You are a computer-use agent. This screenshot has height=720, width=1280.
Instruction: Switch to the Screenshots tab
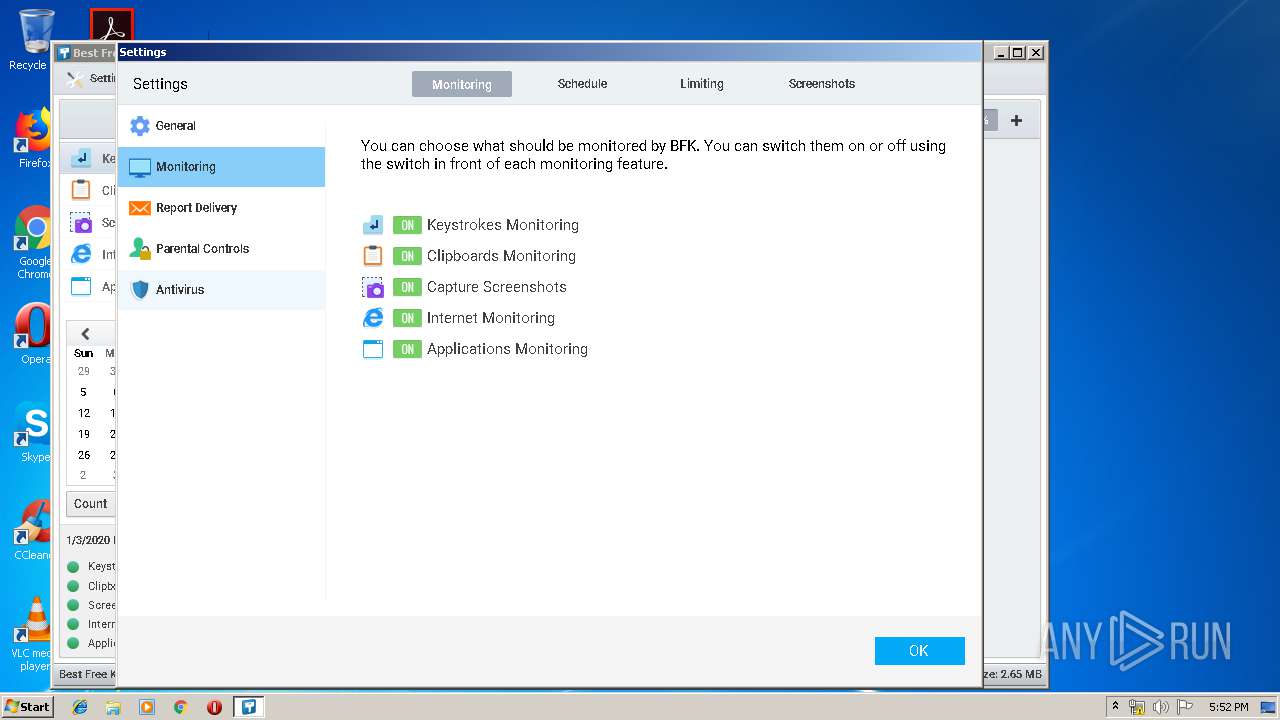(822, 84)
